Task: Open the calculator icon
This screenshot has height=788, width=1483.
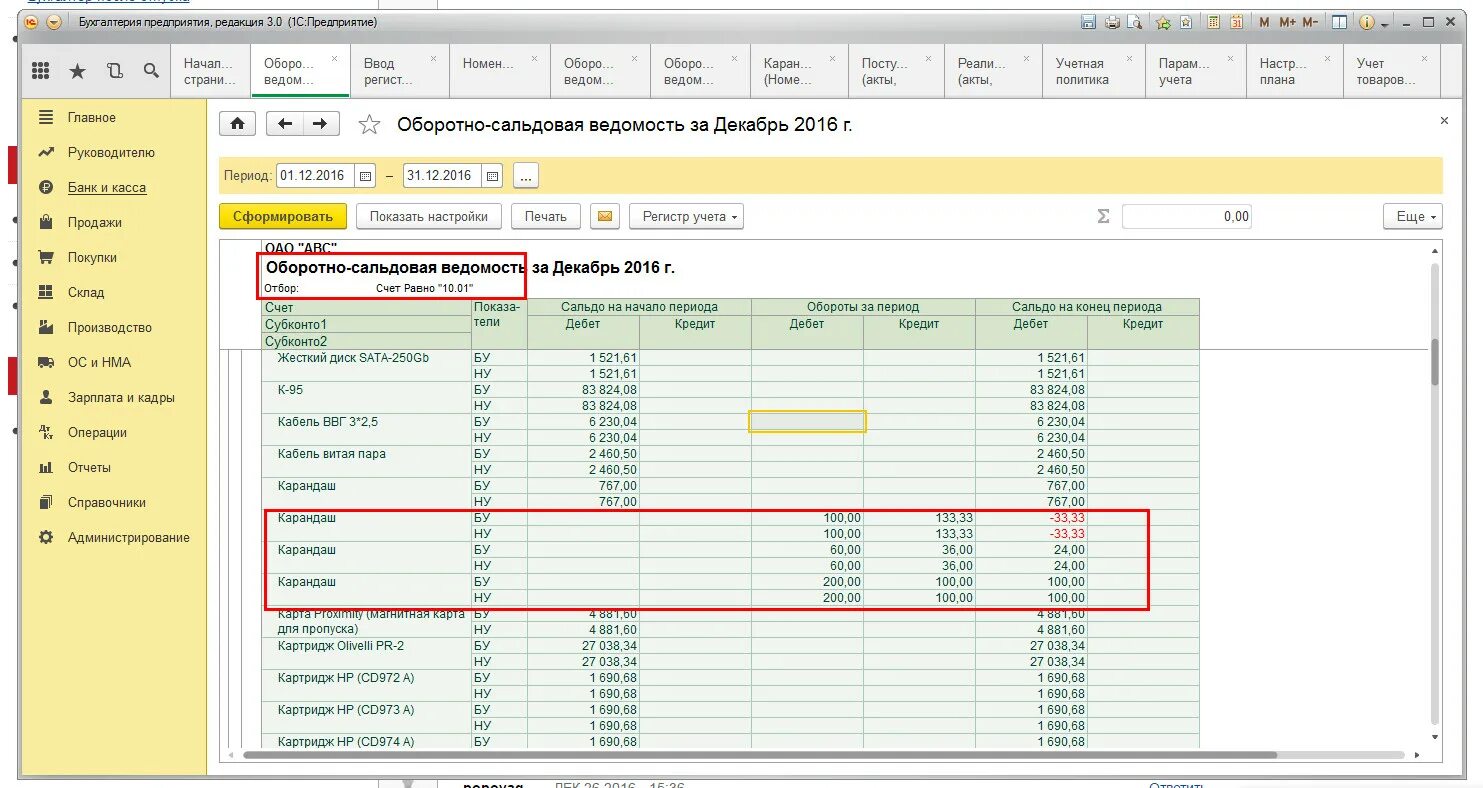Action: tap(1214, 22)
